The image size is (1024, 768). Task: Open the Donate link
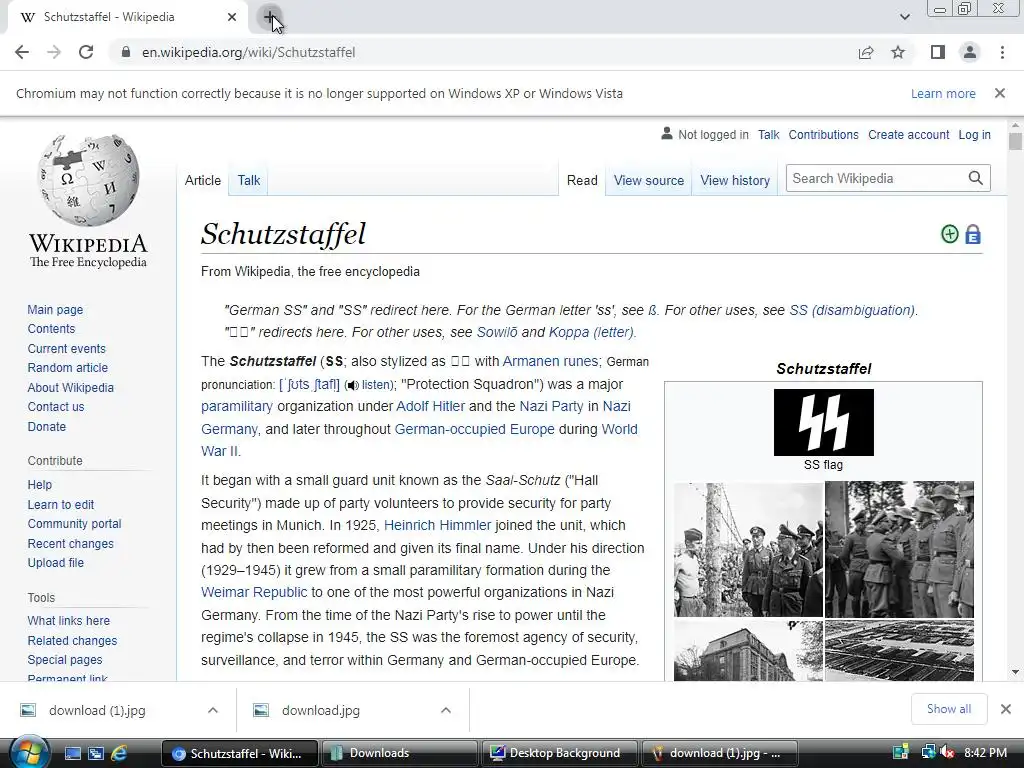46,426
